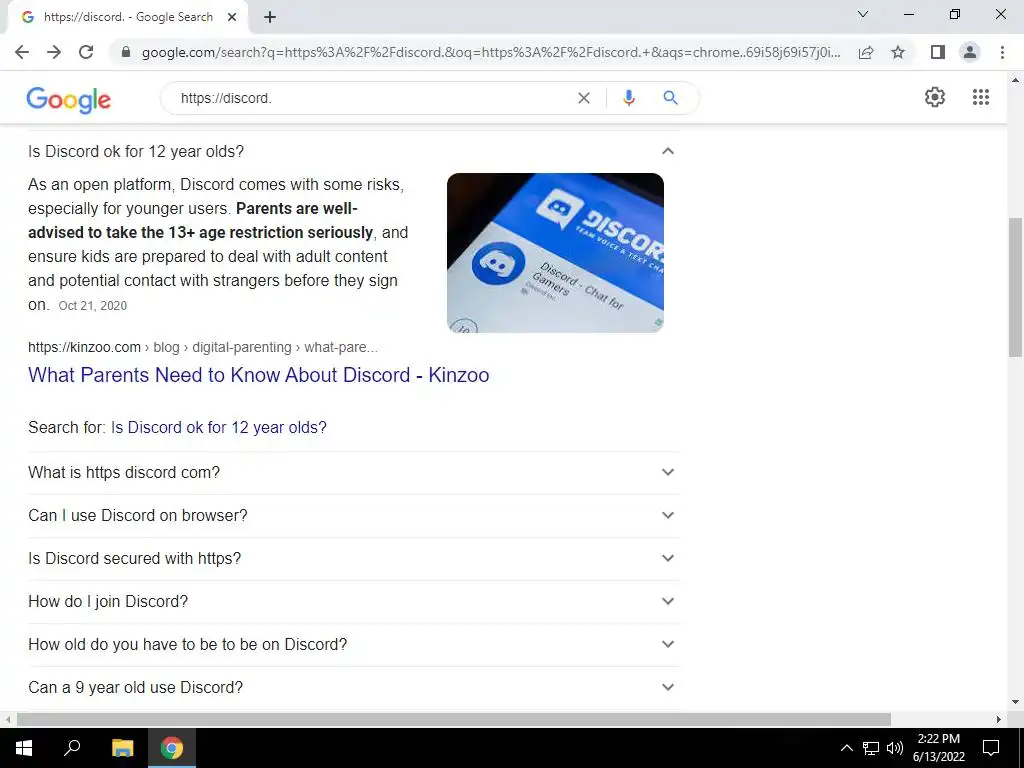This screenshot has width=1024, height=768.
Task: Click 'Oct 21, 2020' date text
Action: pos(93,306)
